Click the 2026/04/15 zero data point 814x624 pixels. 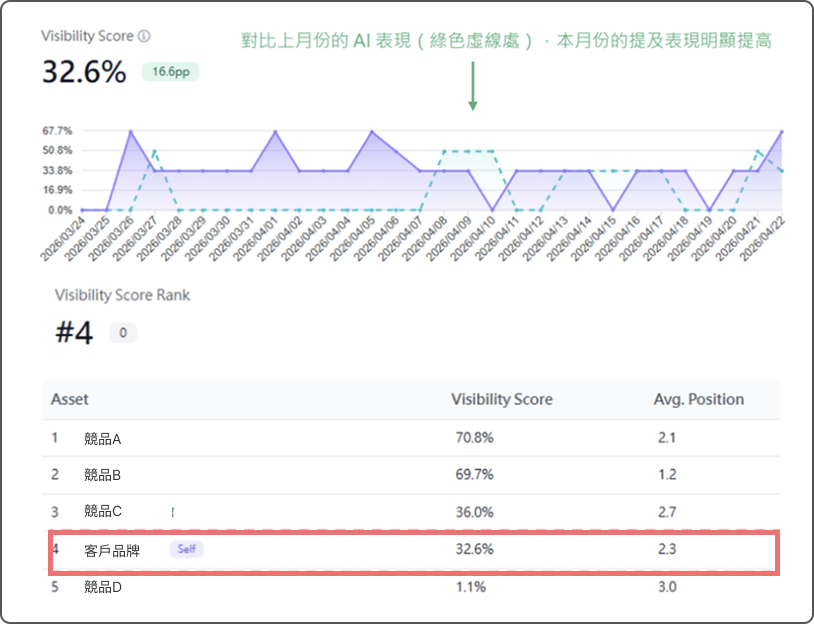613,210
